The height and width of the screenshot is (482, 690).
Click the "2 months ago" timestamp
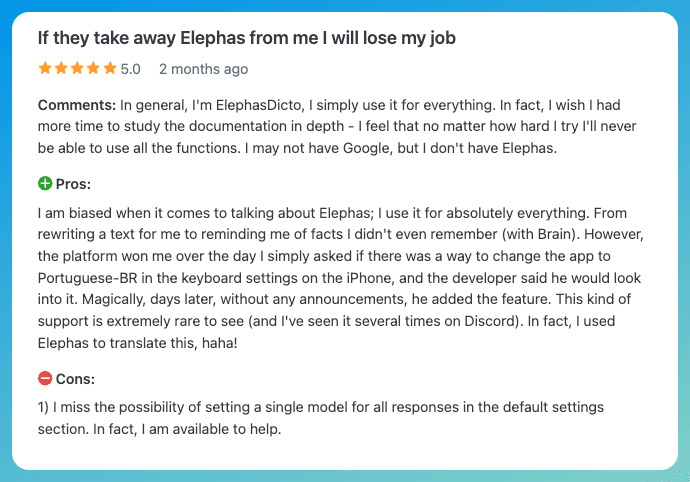click(x=203, y=70)
